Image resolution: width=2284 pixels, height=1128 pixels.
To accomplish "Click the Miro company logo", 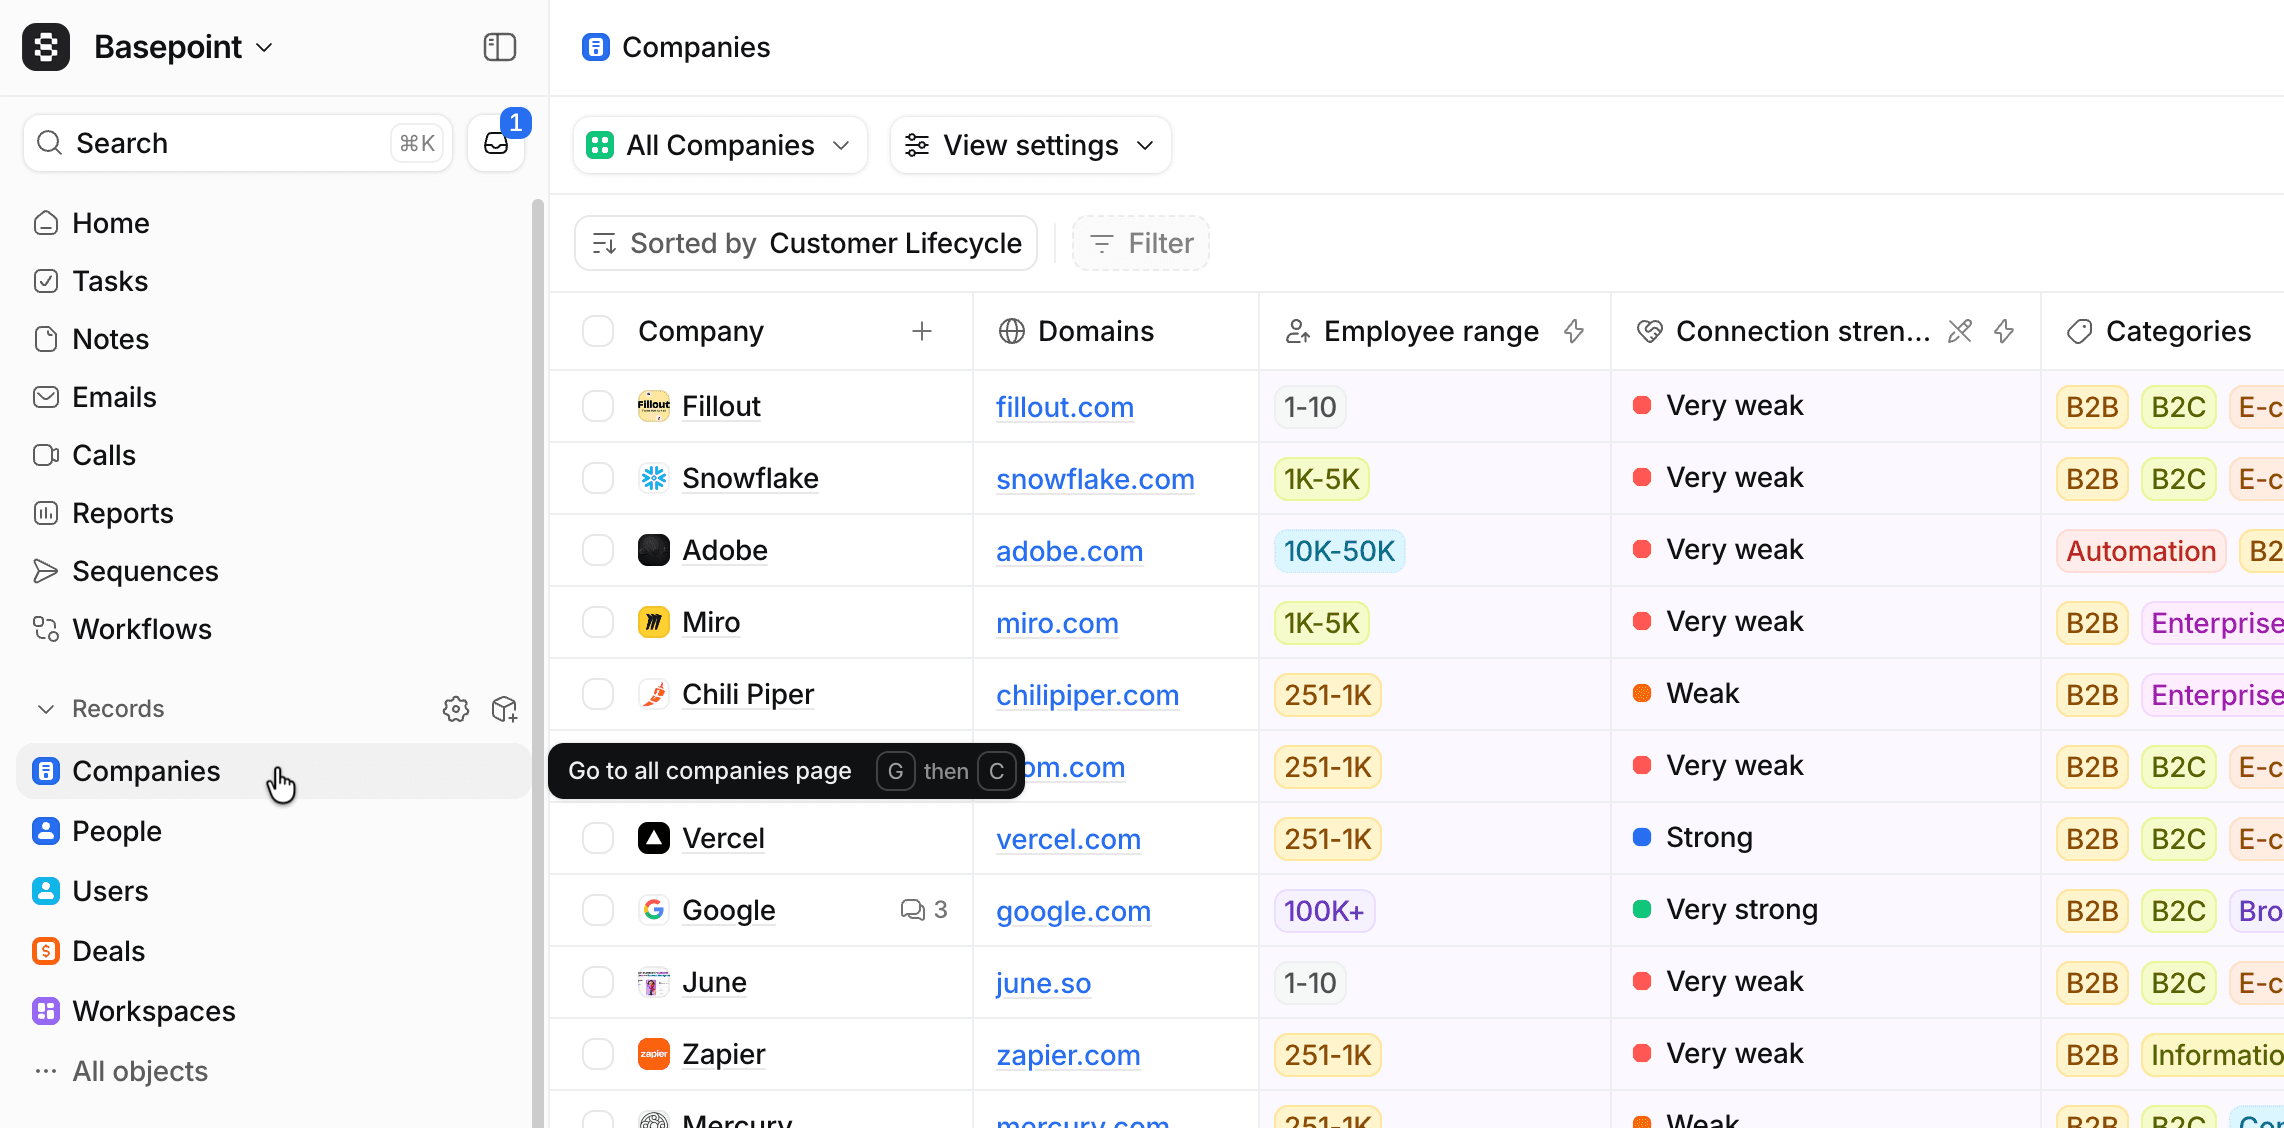I will (654, 622).
